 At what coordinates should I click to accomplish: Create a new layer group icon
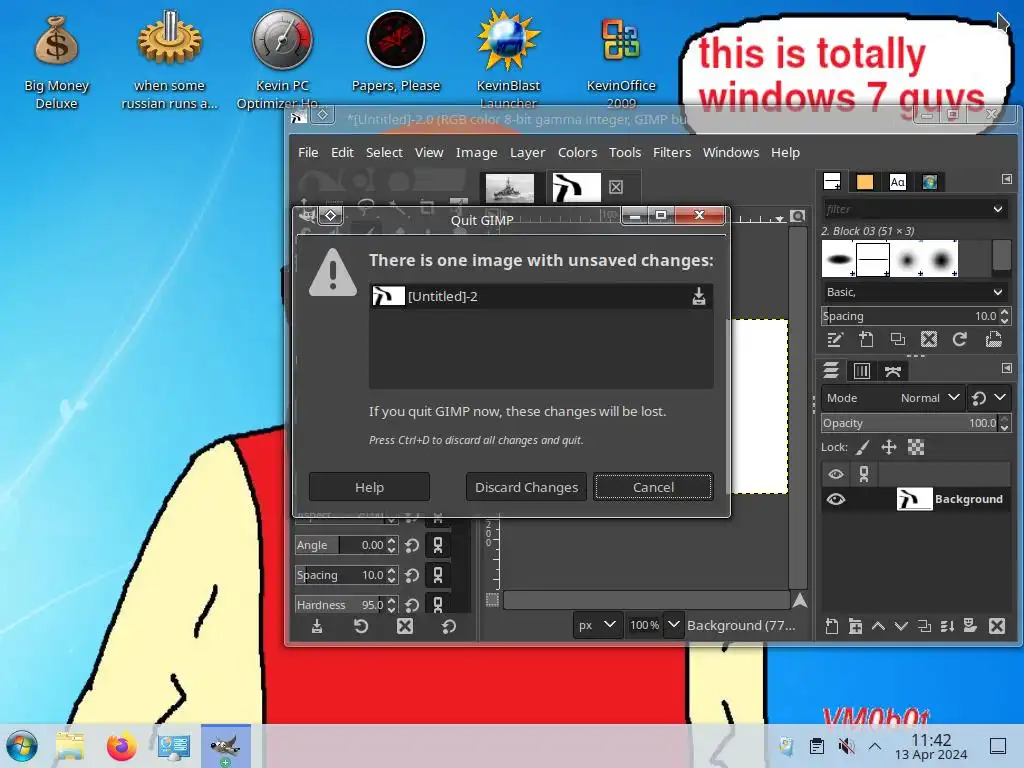pos(855,626)
